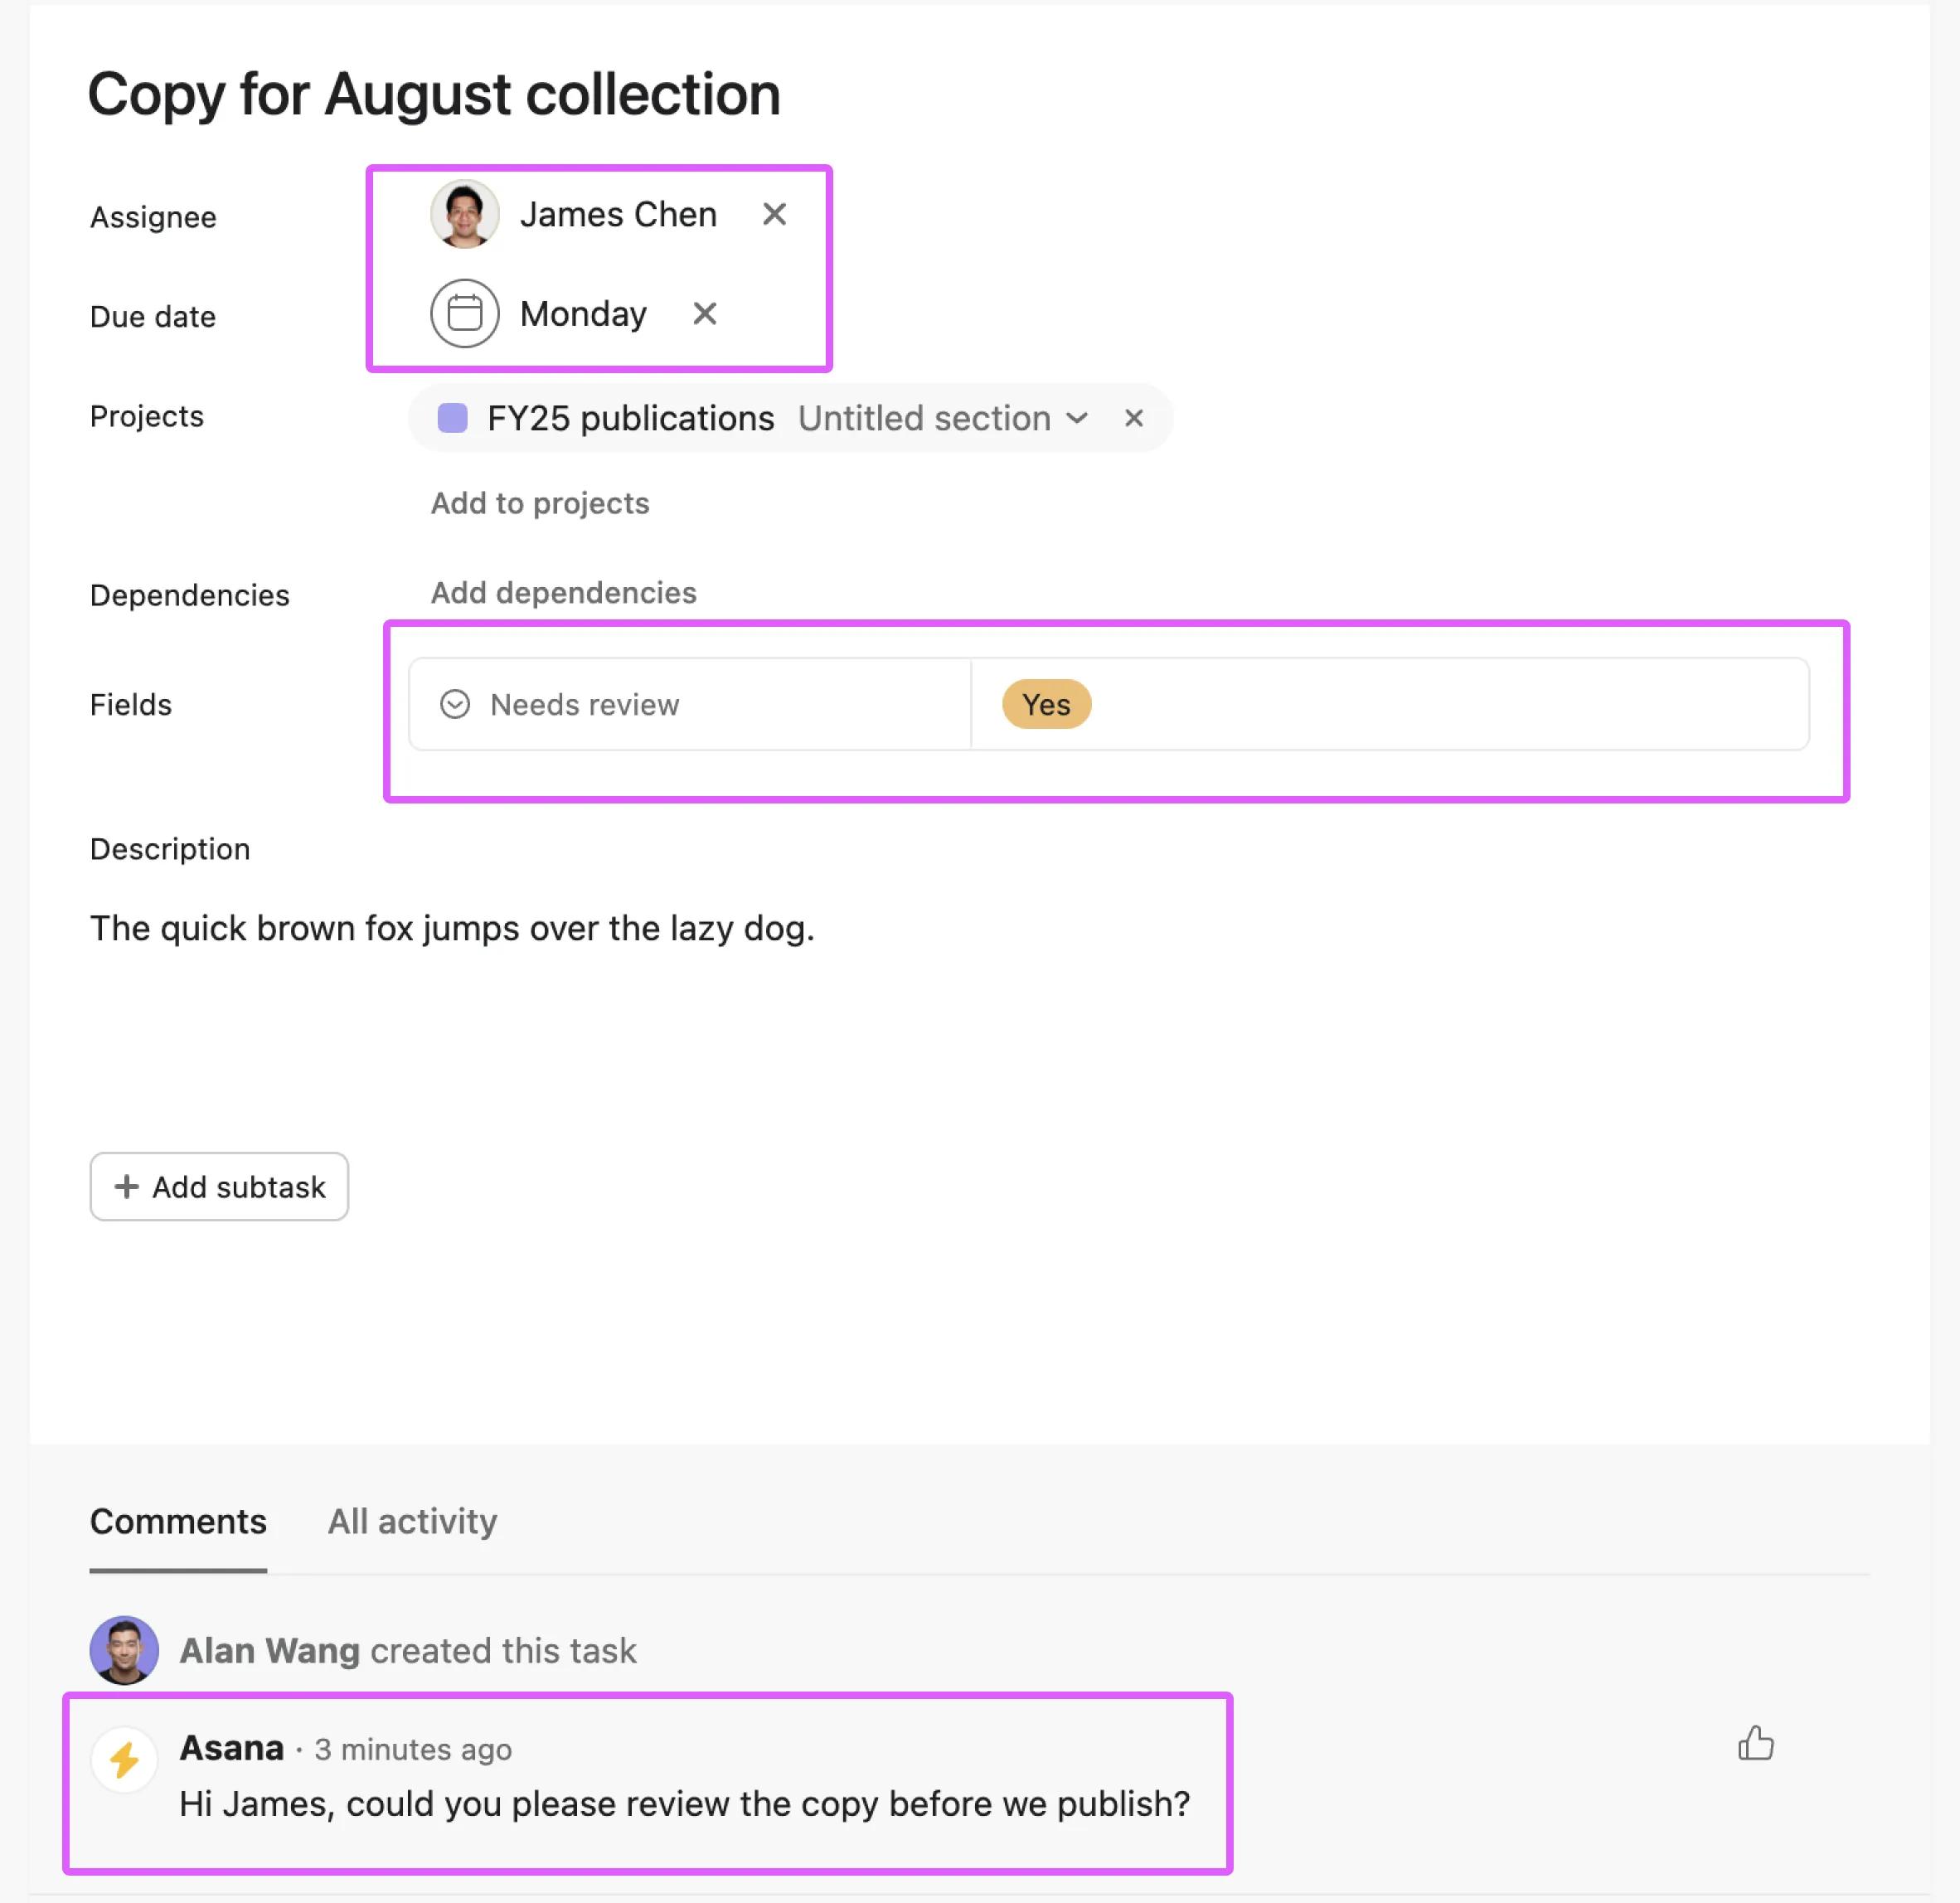The height and width of the screenshot is (1903, 1960).
Task: Click the circle icon inside Needs review field
Action: click(456, 705)
